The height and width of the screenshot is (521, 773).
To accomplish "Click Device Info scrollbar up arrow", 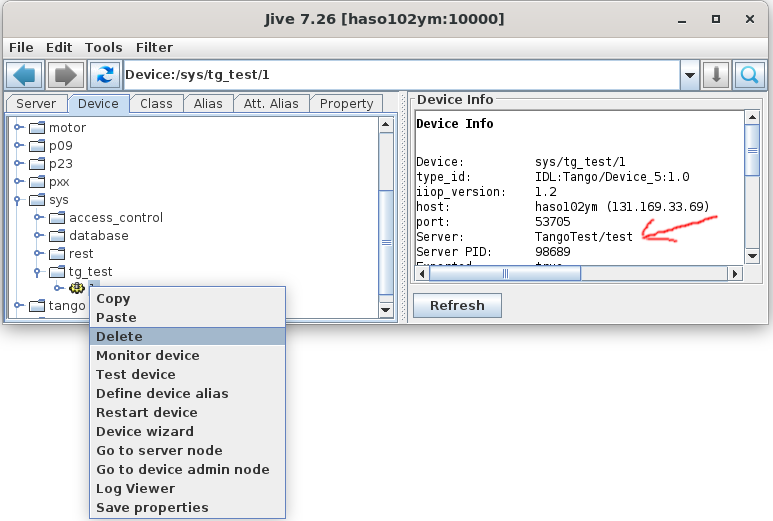I will coord(752,117).
